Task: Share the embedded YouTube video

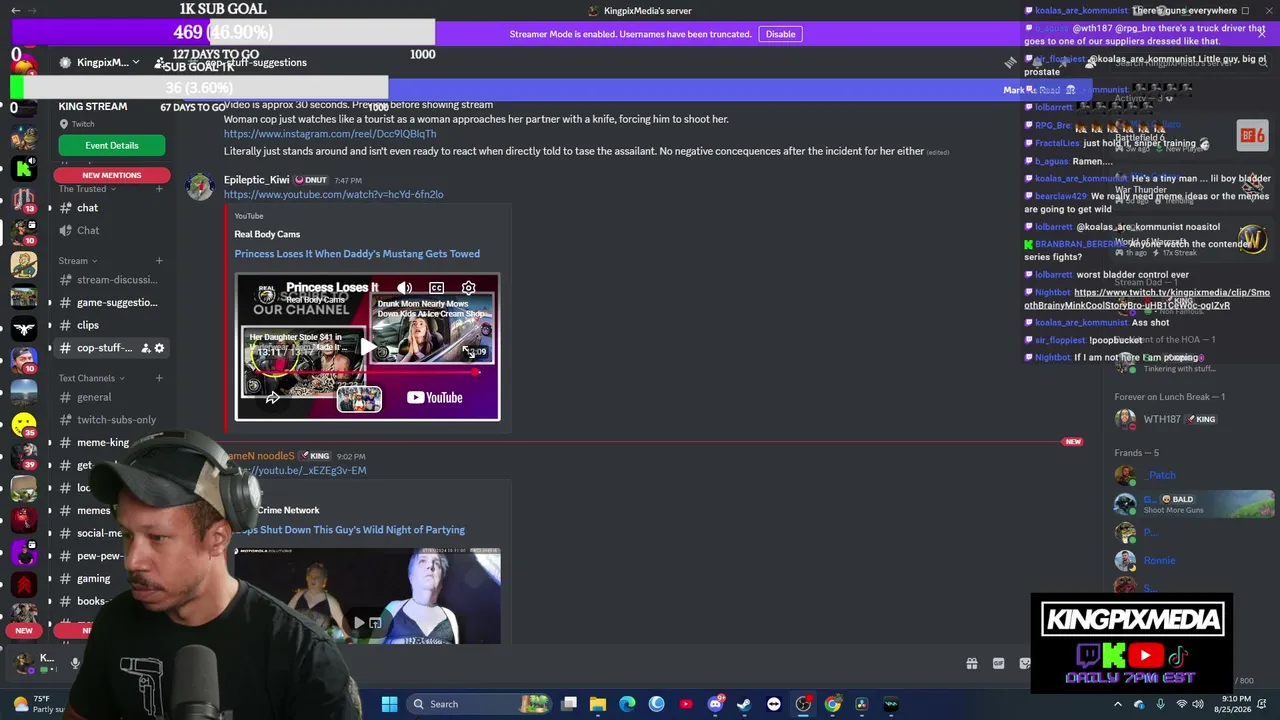Action: click(272, 398)
